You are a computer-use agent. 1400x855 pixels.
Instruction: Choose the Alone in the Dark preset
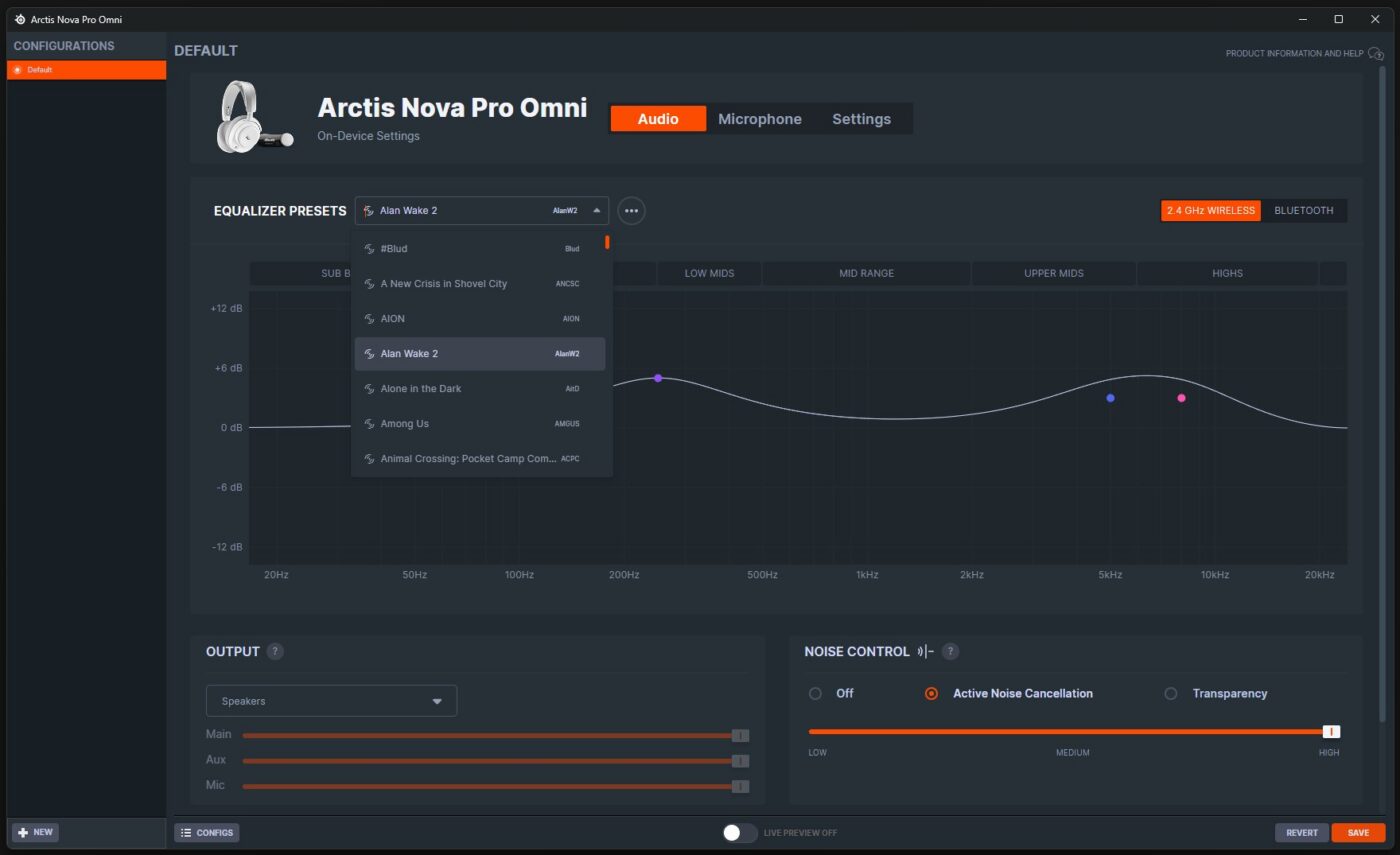coord(480,389)
